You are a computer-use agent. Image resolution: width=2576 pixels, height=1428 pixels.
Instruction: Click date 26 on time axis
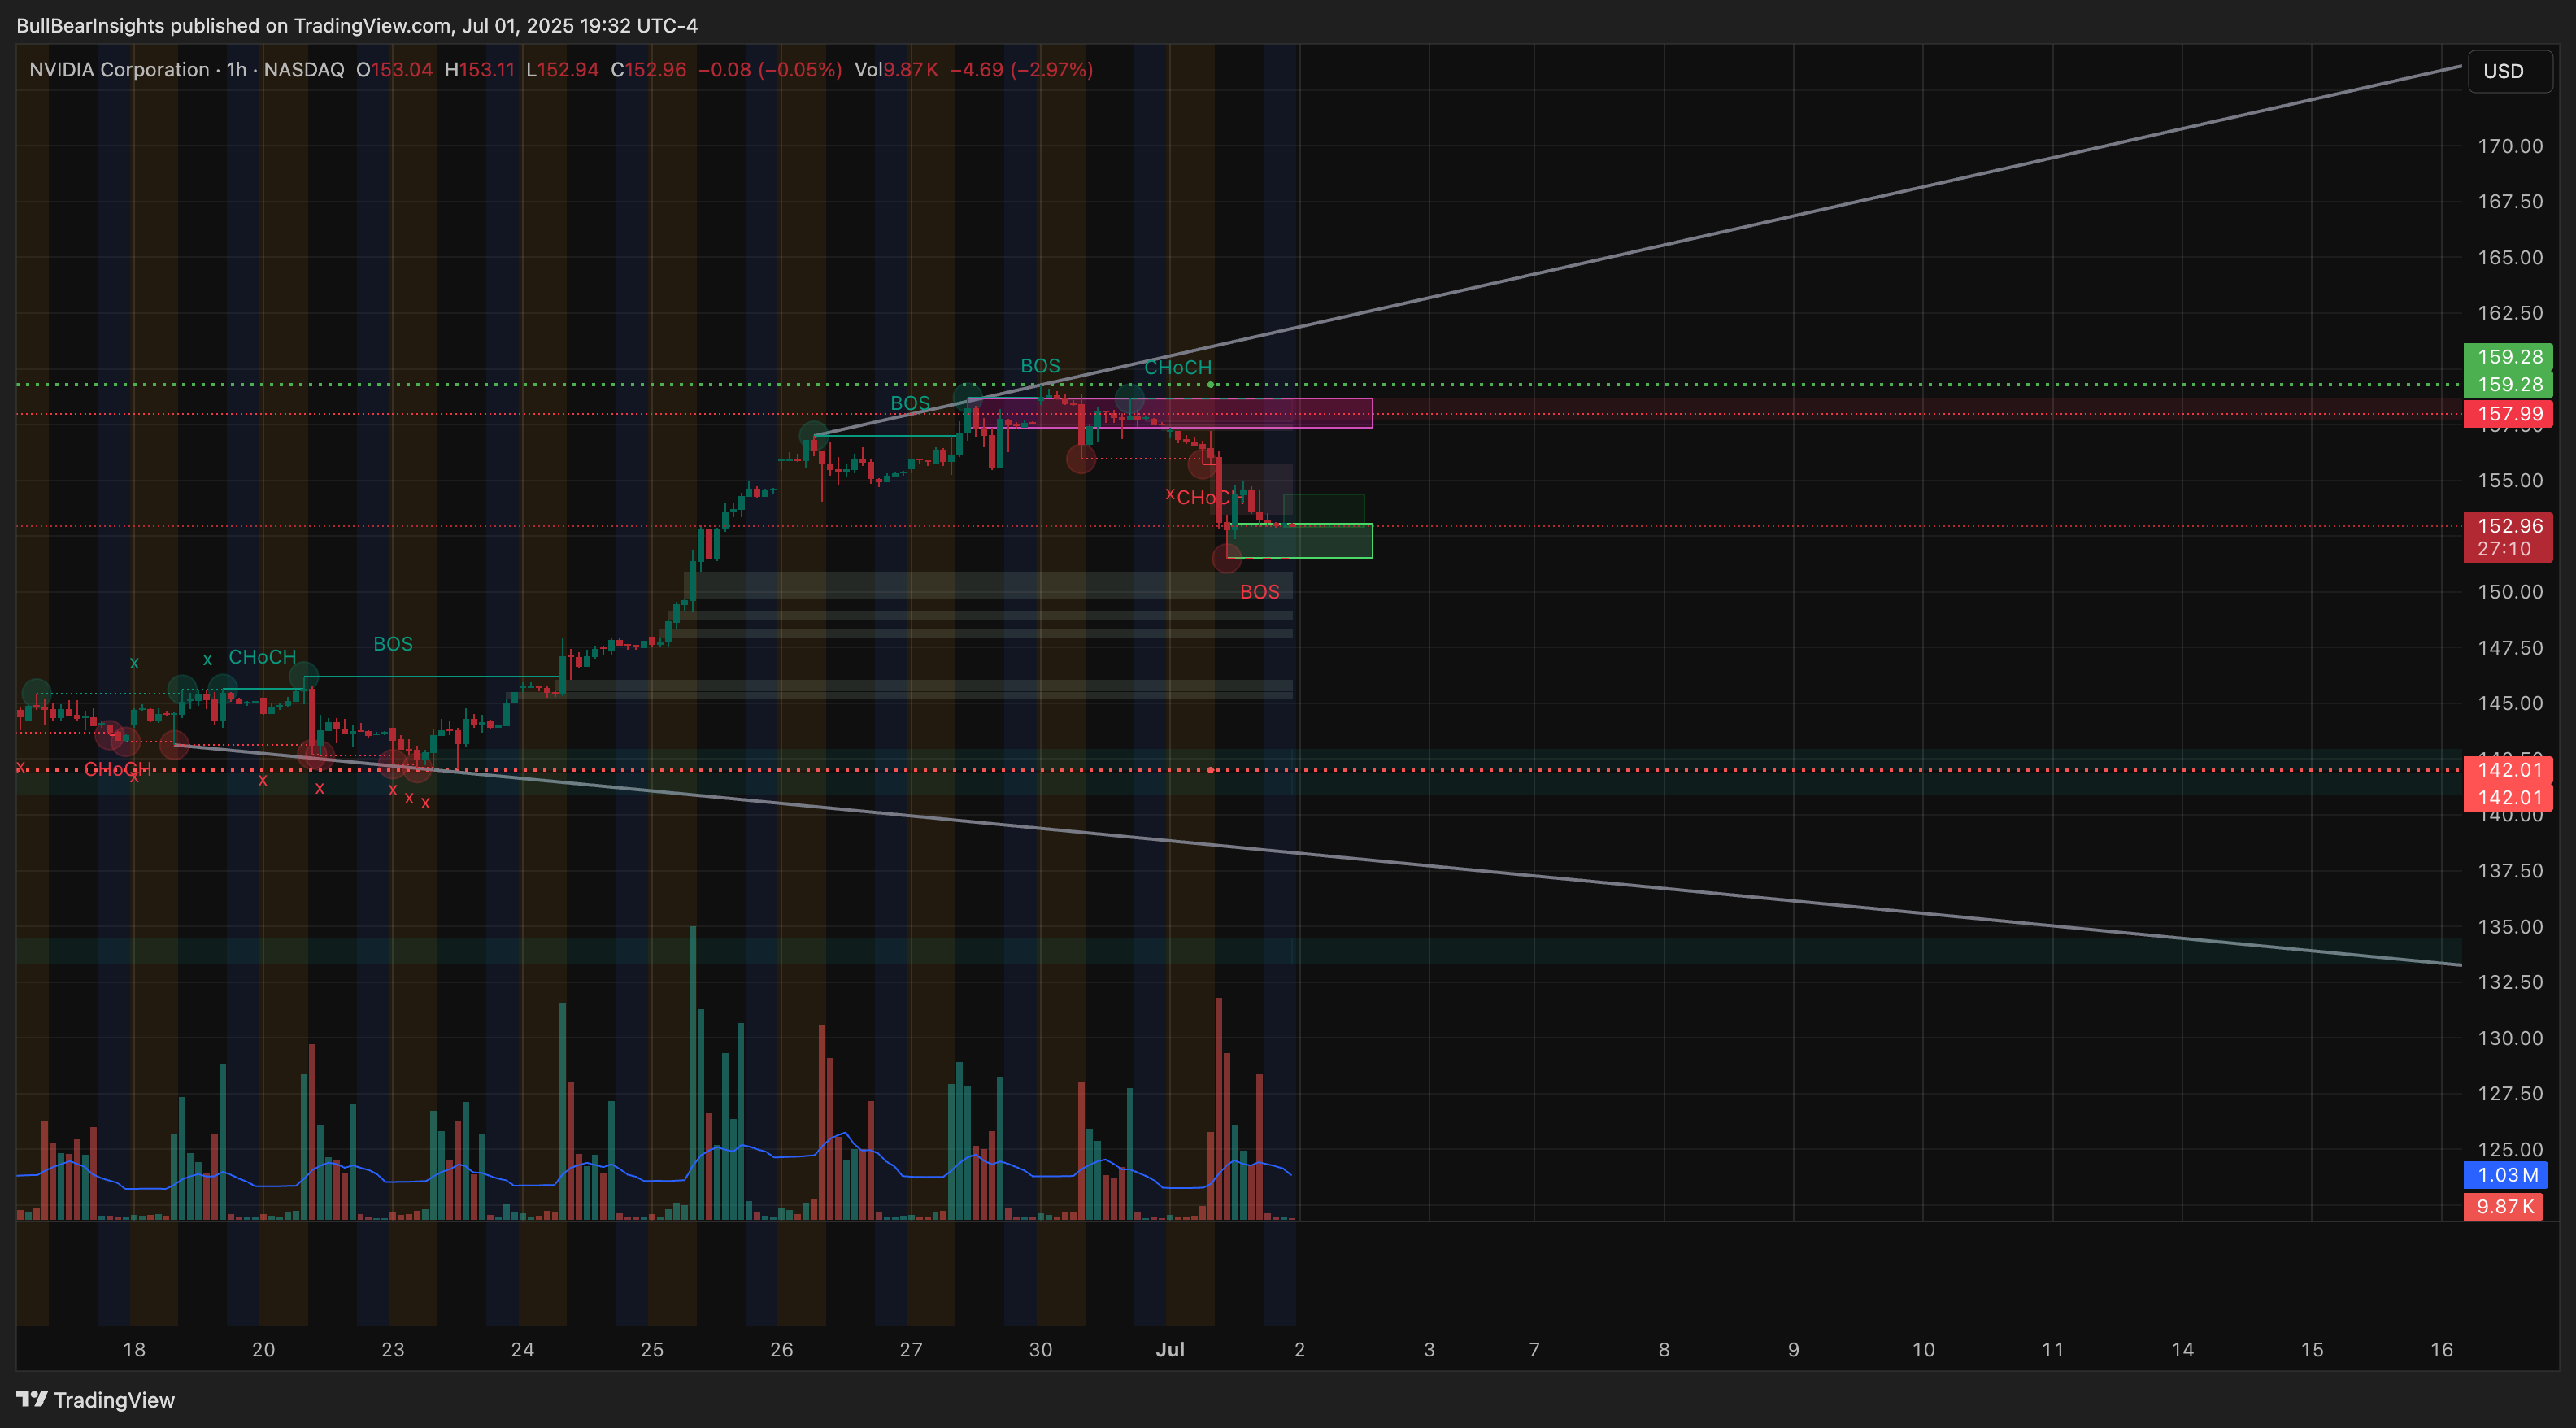781,1349
